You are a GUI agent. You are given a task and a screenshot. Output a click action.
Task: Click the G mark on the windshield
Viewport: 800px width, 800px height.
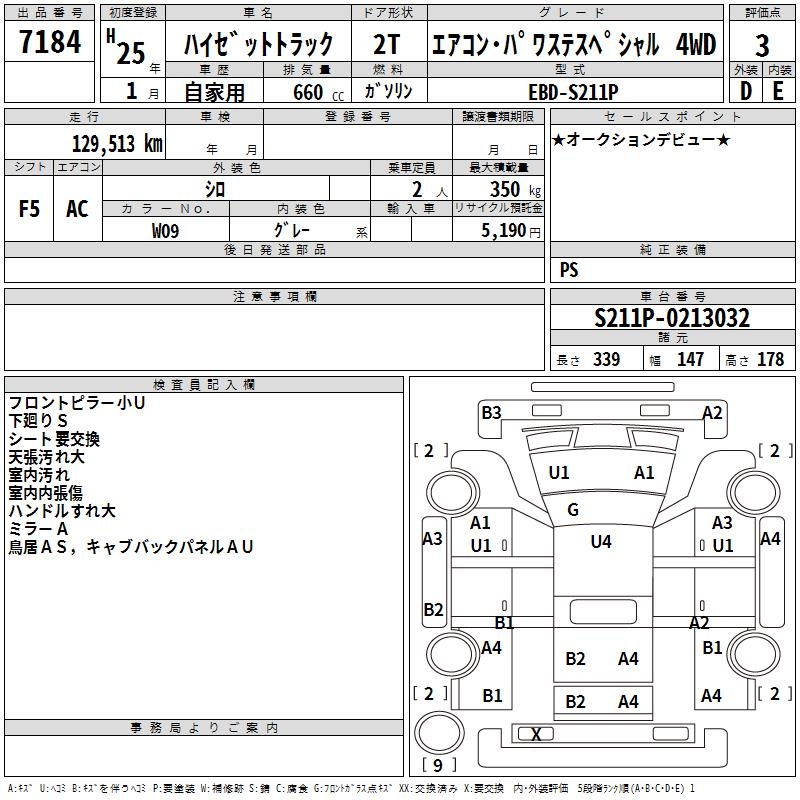coord(573,510)
